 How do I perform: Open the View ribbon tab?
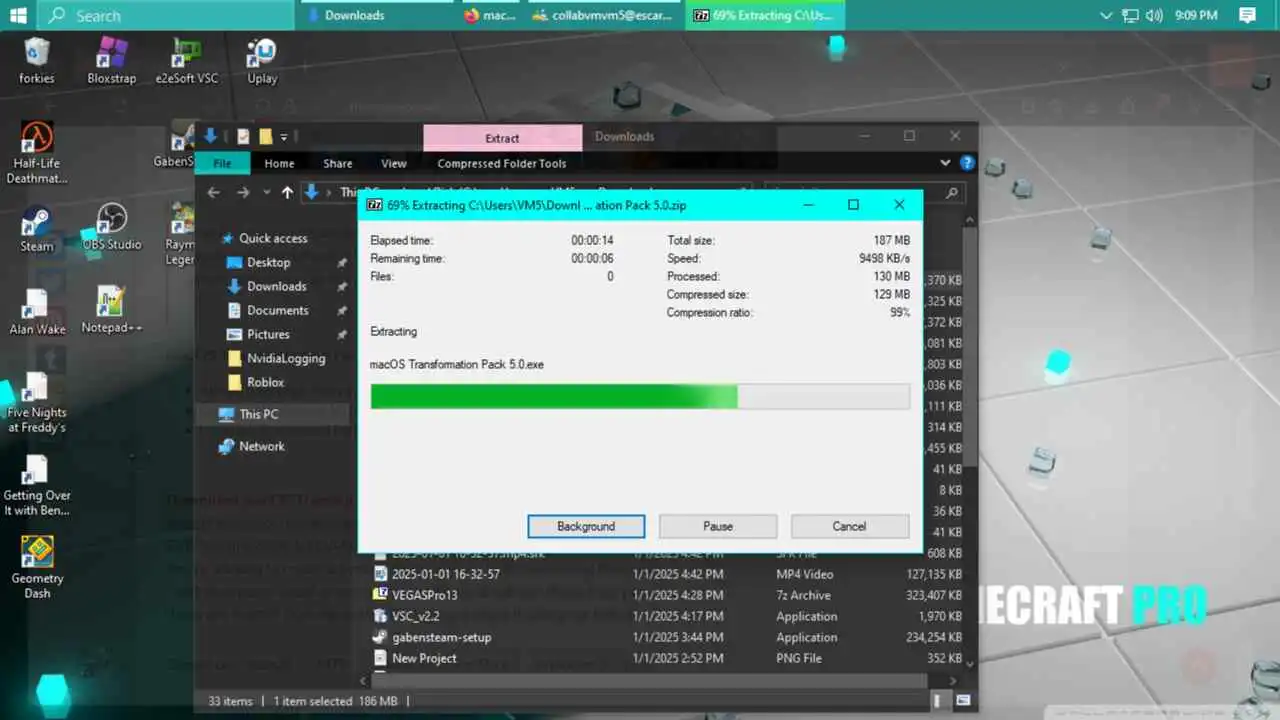pos(394,163)
